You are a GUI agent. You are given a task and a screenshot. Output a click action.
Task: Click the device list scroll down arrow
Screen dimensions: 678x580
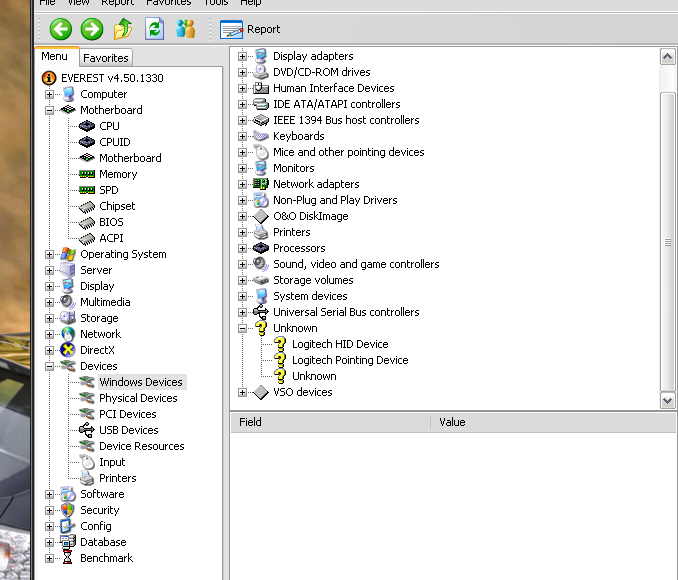pos(668,401)
